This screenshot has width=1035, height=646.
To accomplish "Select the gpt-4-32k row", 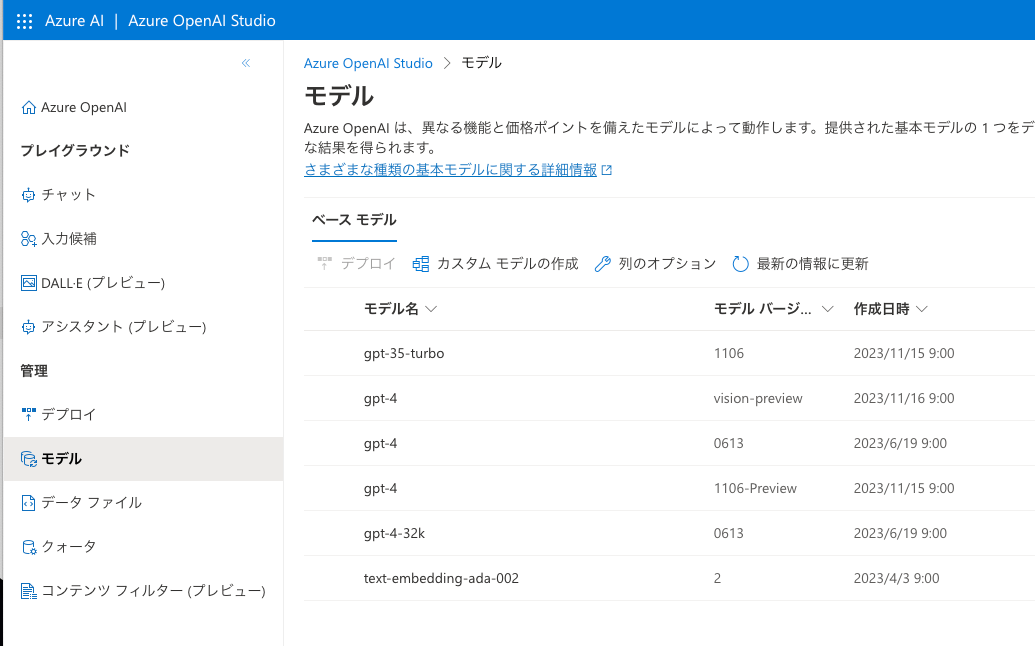I will (669, 533).
